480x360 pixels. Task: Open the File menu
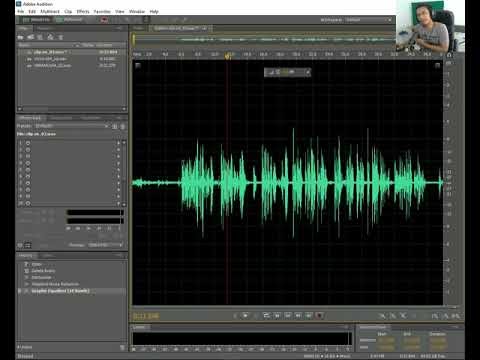pyautogui.click(x=21, y=11)
